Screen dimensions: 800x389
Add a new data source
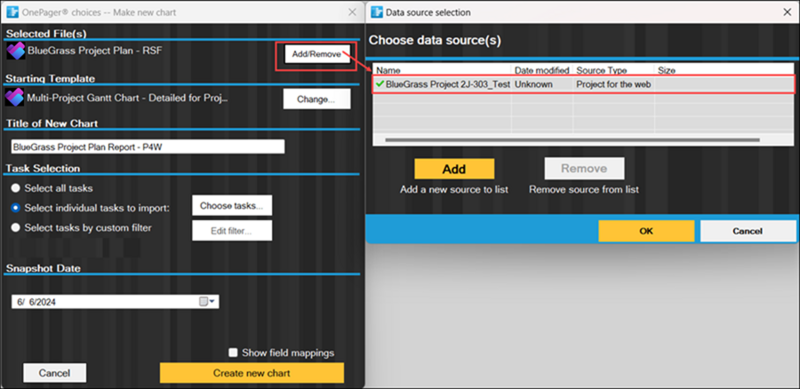(454, 169)
